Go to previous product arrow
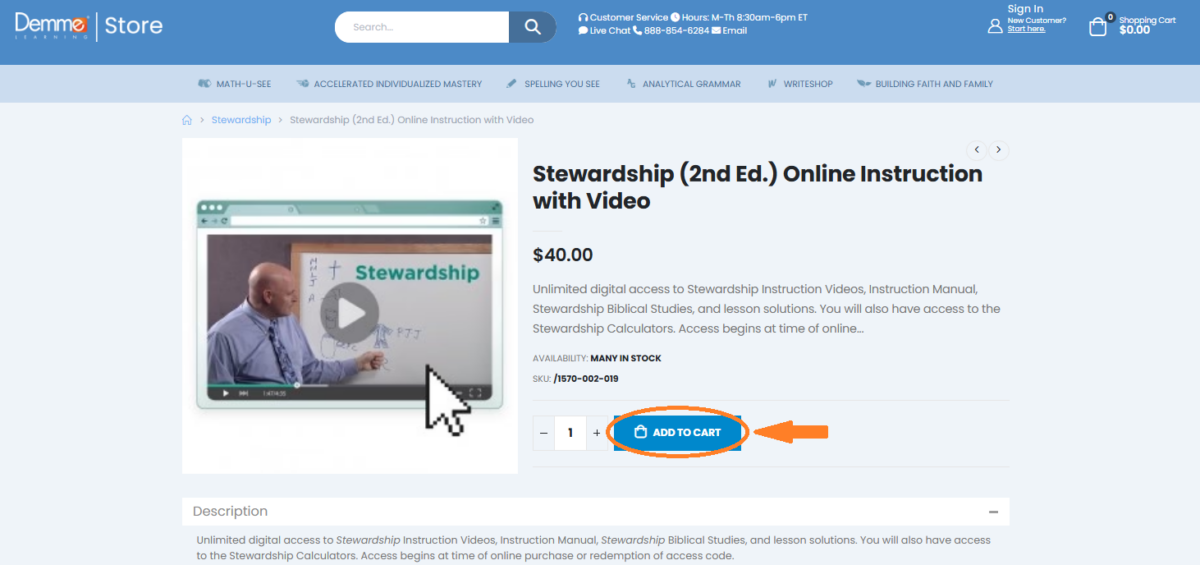 pyautogui.click(x=977, y=150)
